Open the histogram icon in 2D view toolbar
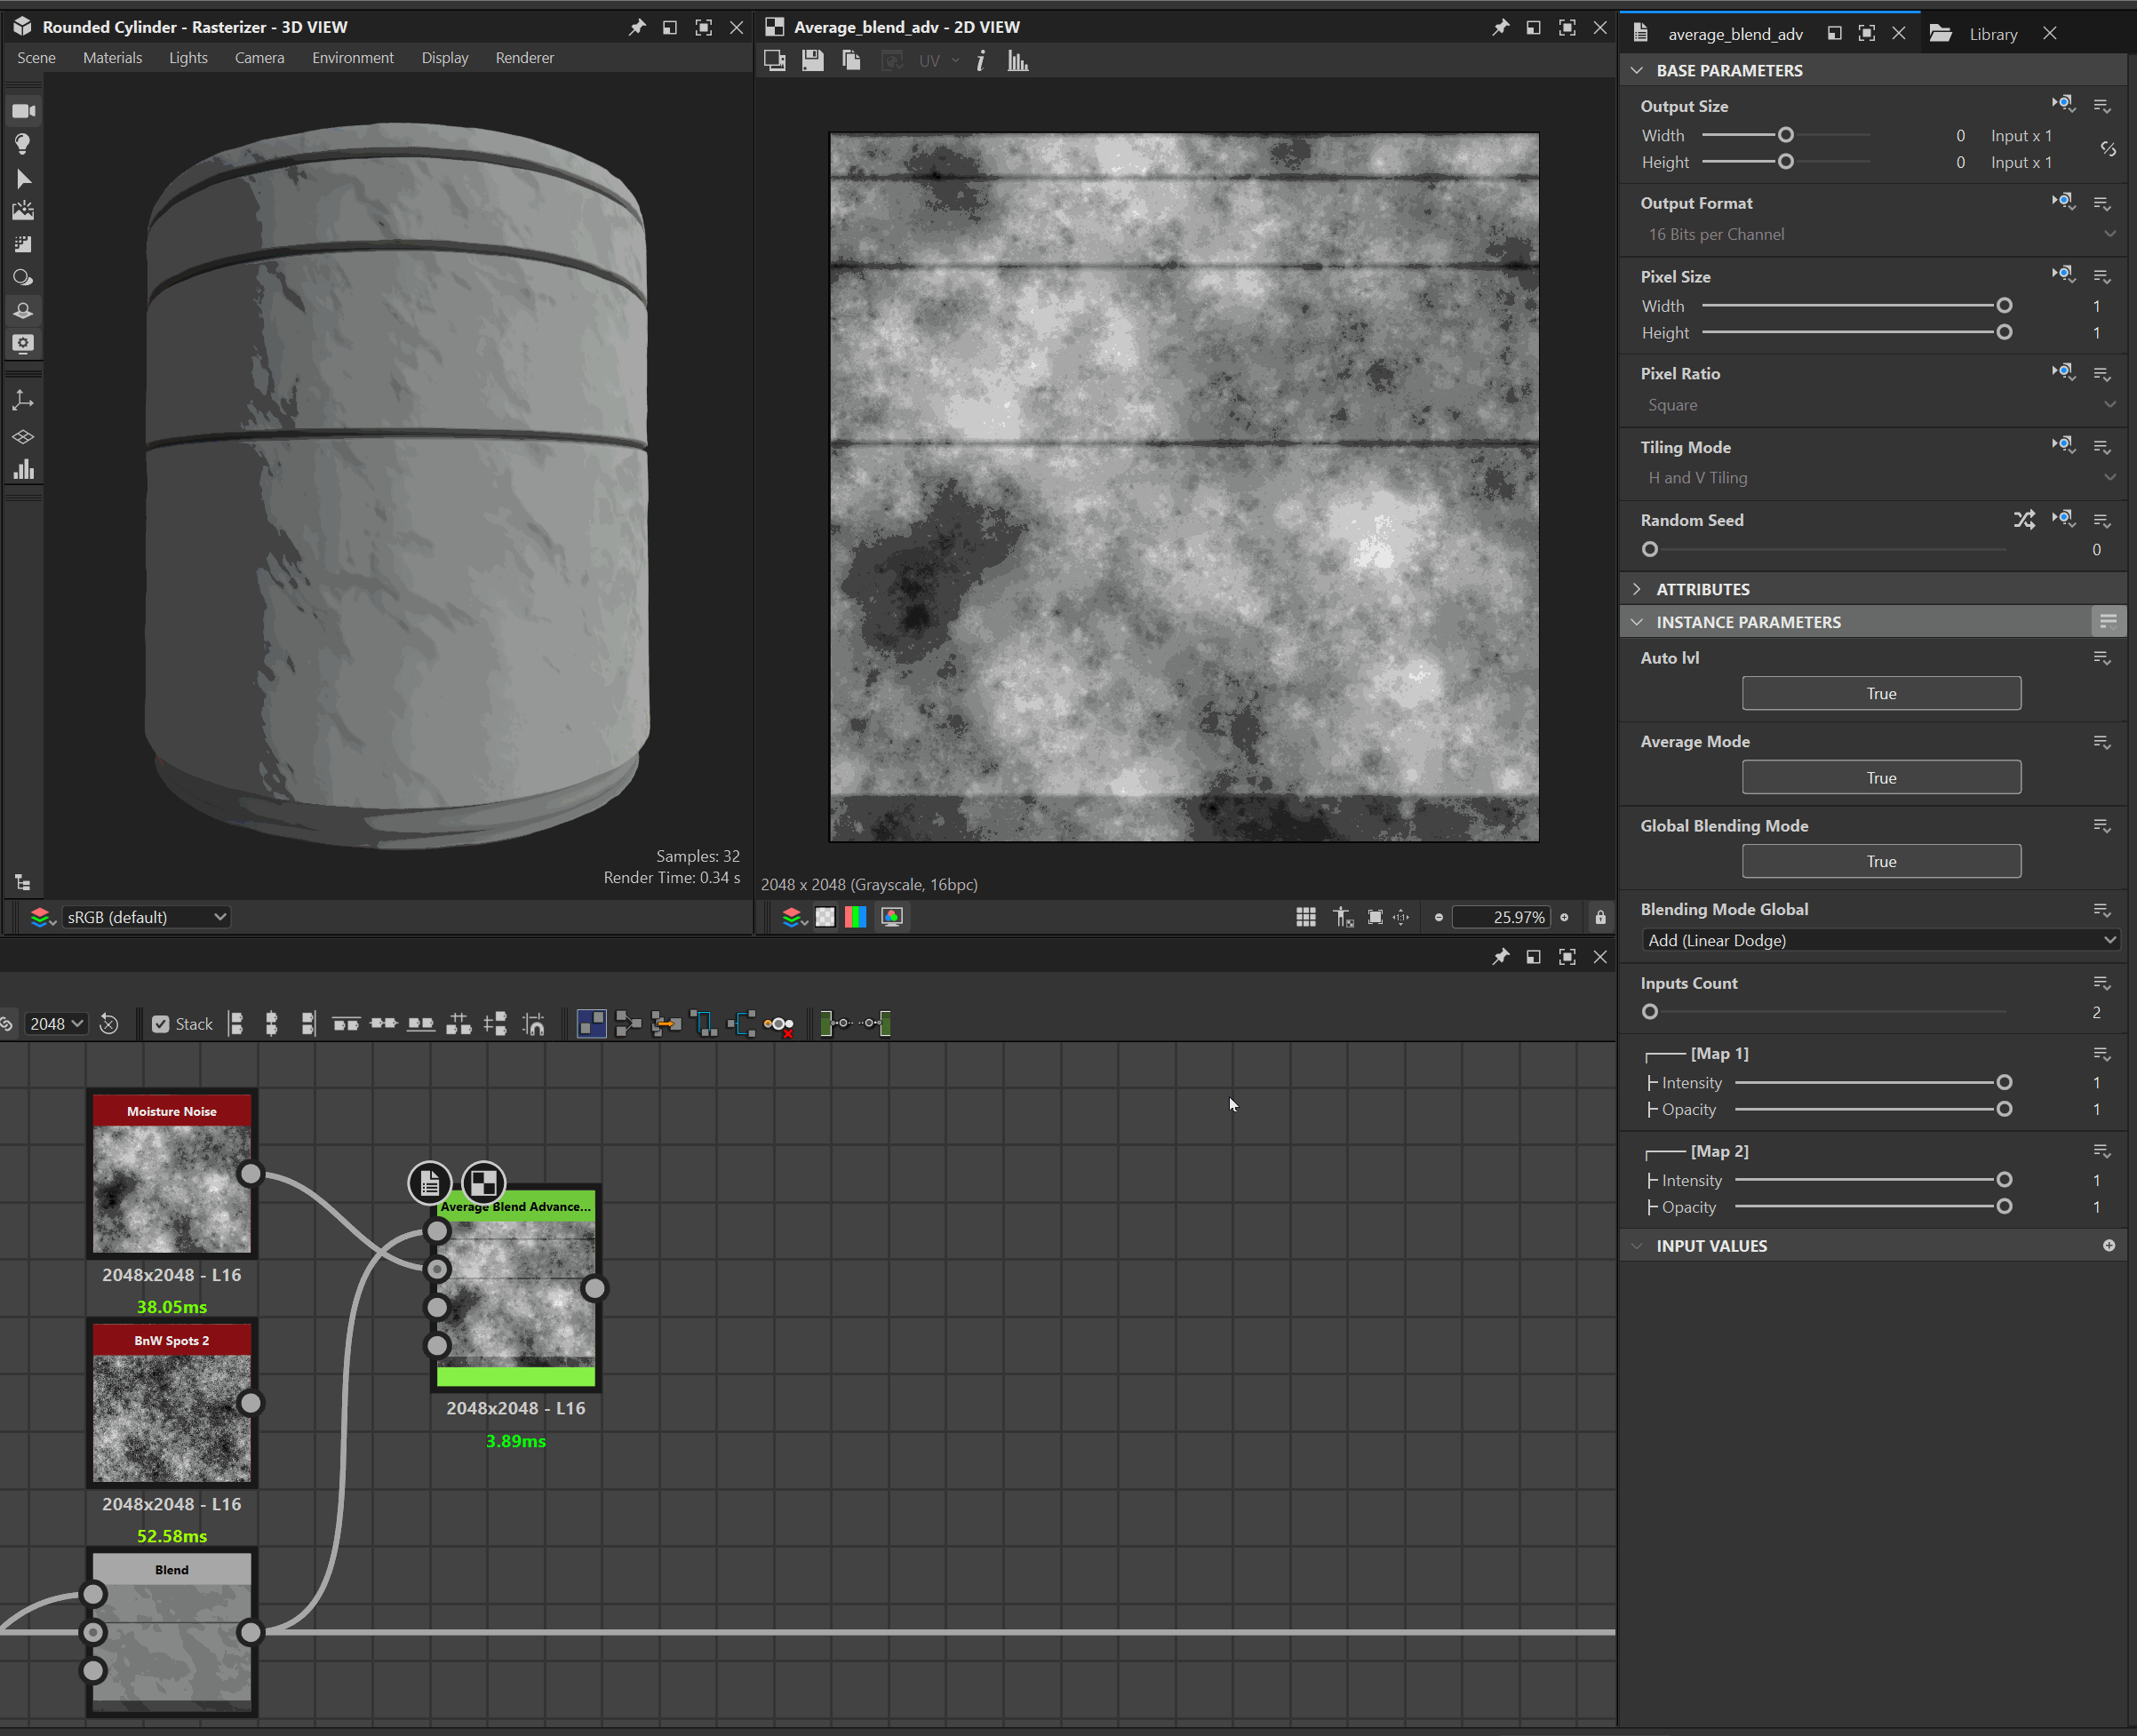 click(x=1018, y=61)
